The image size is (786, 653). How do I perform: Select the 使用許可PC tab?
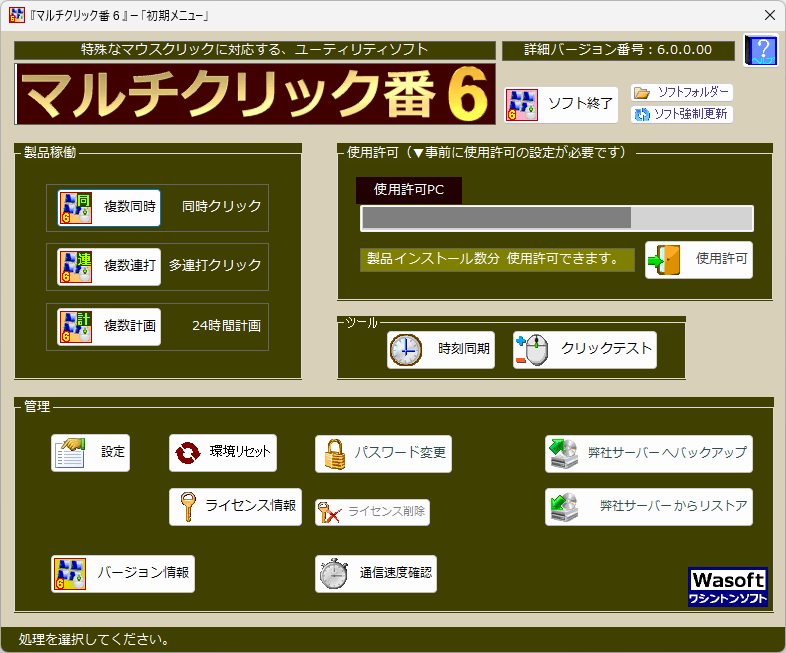coord(409,190)
